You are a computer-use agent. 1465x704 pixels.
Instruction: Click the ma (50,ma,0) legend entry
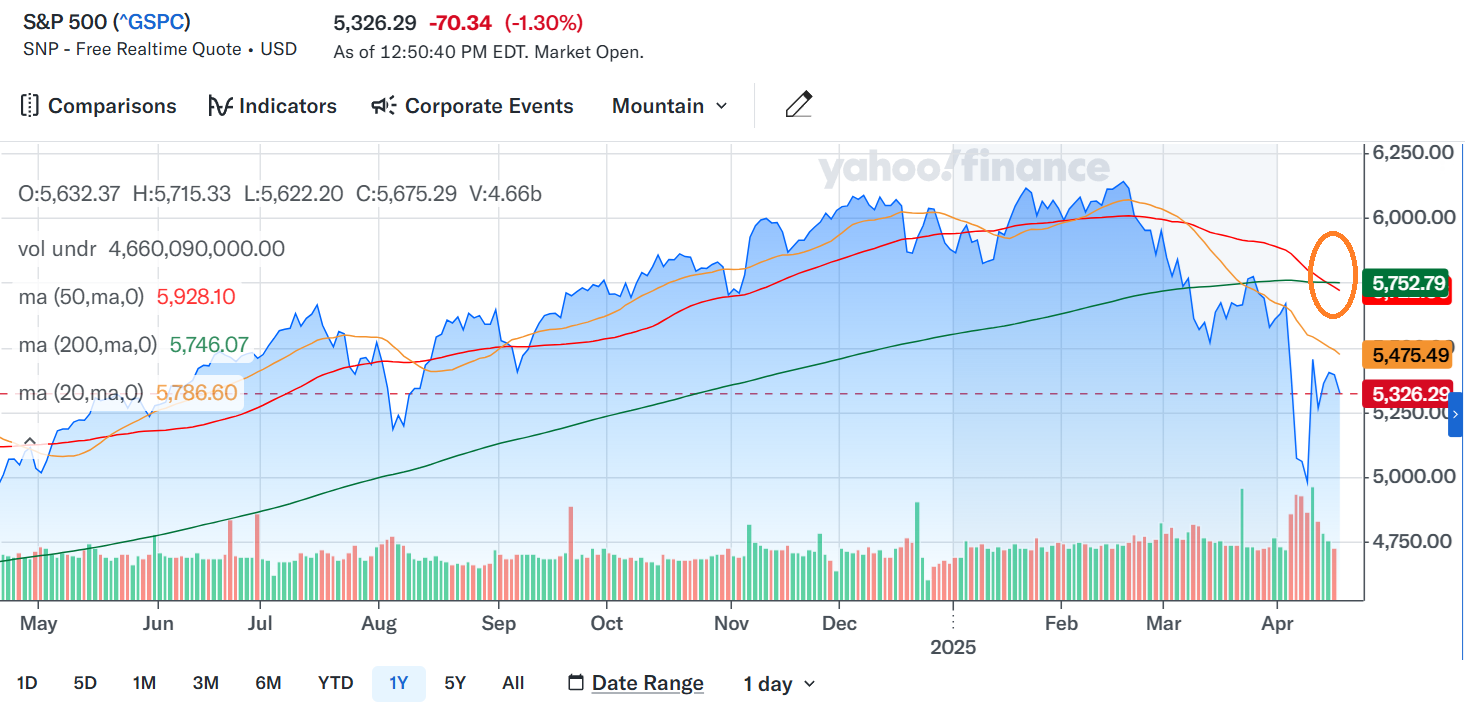(x=81, y=297)
